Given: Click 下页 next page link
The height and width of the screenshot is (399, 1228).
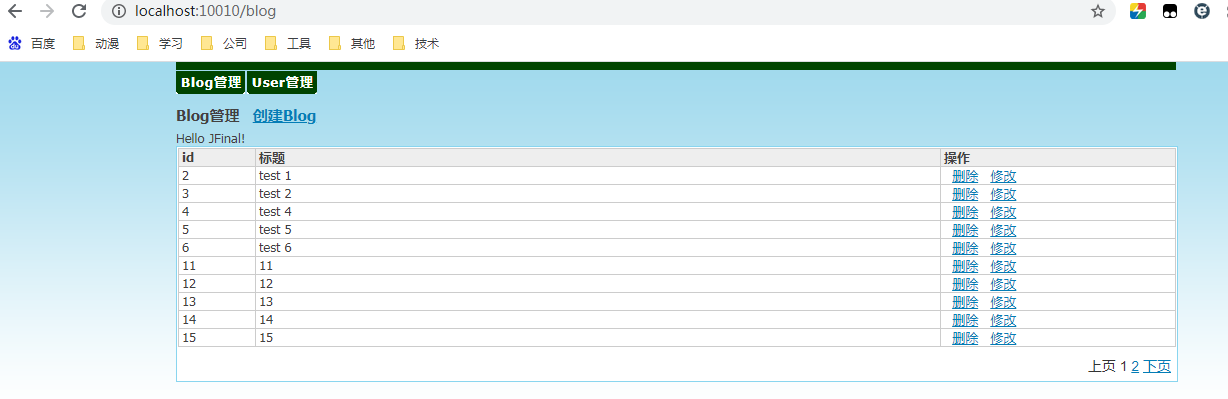Looking at the screenshot, I should click(1157, 366).
